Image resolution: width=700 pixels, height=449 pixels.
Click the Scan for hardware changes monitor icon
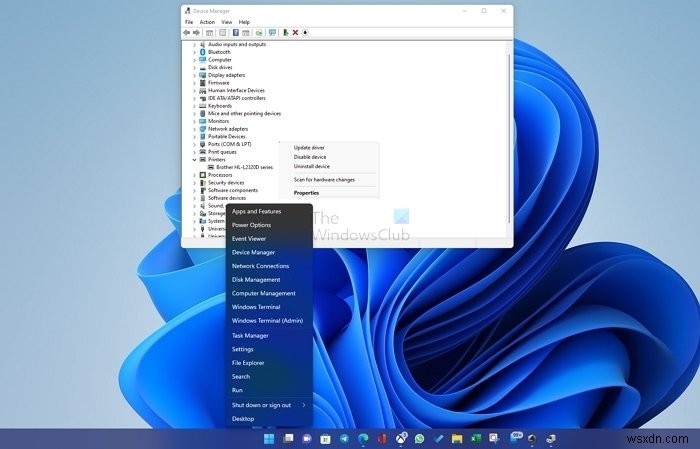pos(272,32)
